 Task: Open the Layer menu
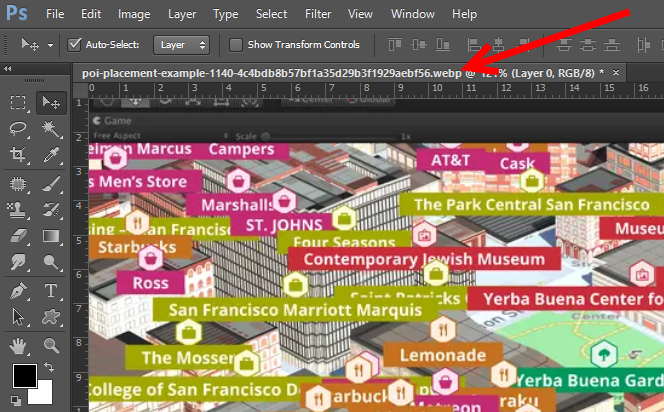(182, 14)
